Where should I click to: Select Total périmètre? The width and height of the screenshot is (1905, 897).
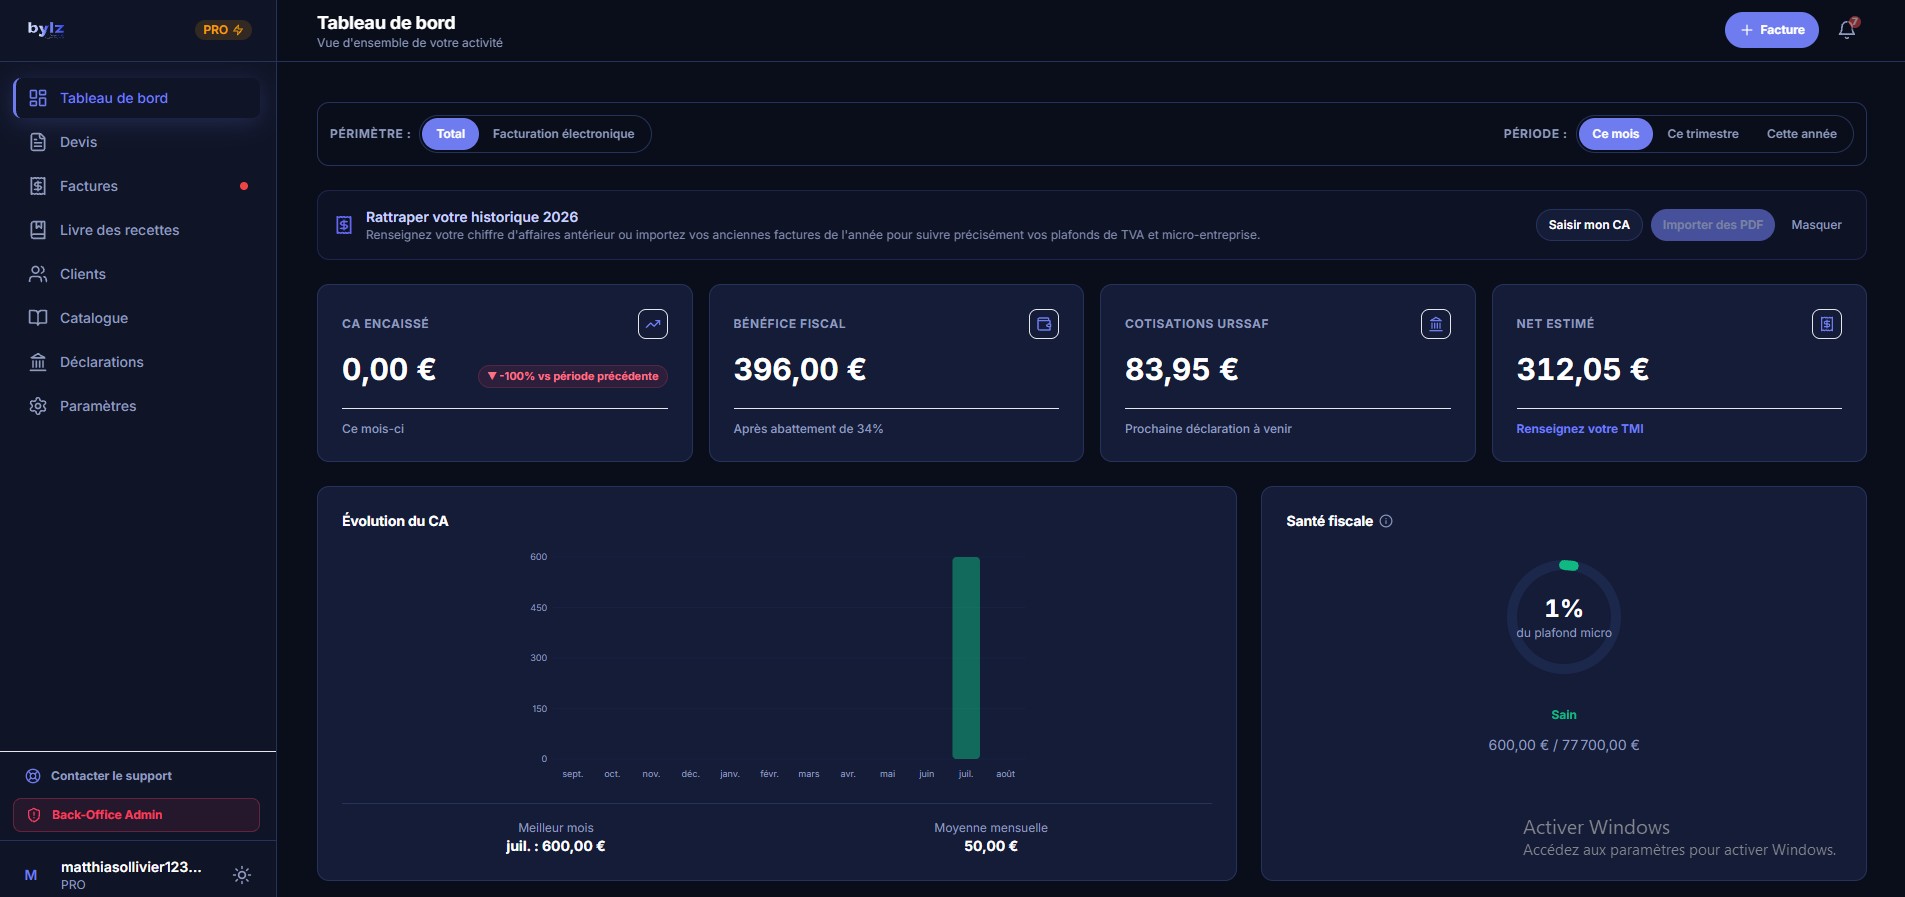450,134
